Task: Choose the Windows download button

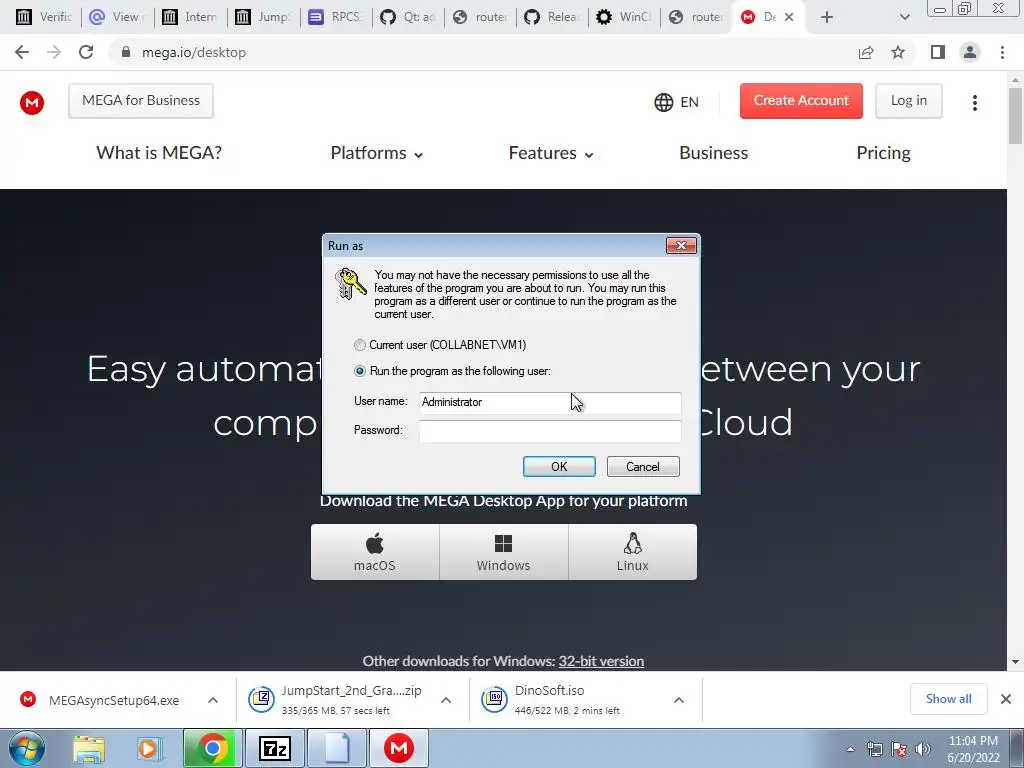Action: pyautogui.click(x=504, y=552)
